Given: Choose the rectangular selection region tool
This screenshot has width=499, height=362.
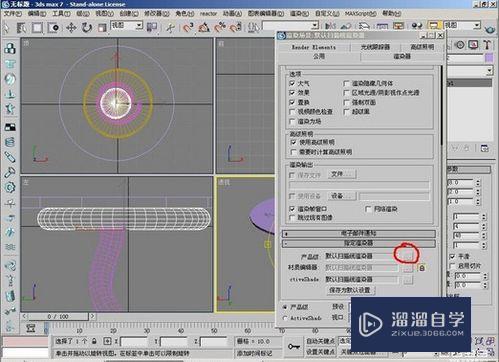Looking at the screenshot, I should point(37,27).
